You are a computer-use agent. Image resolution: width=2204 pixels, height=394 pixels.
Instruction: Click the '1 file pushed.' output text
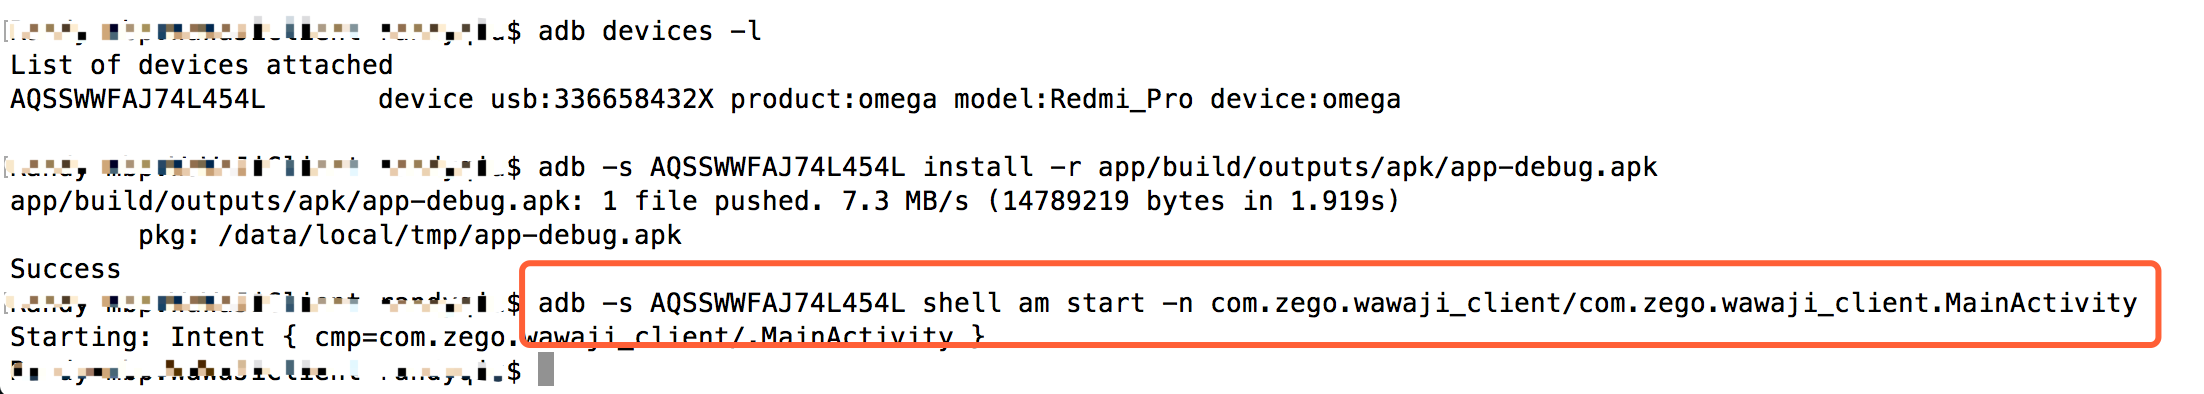coord(713,201)
